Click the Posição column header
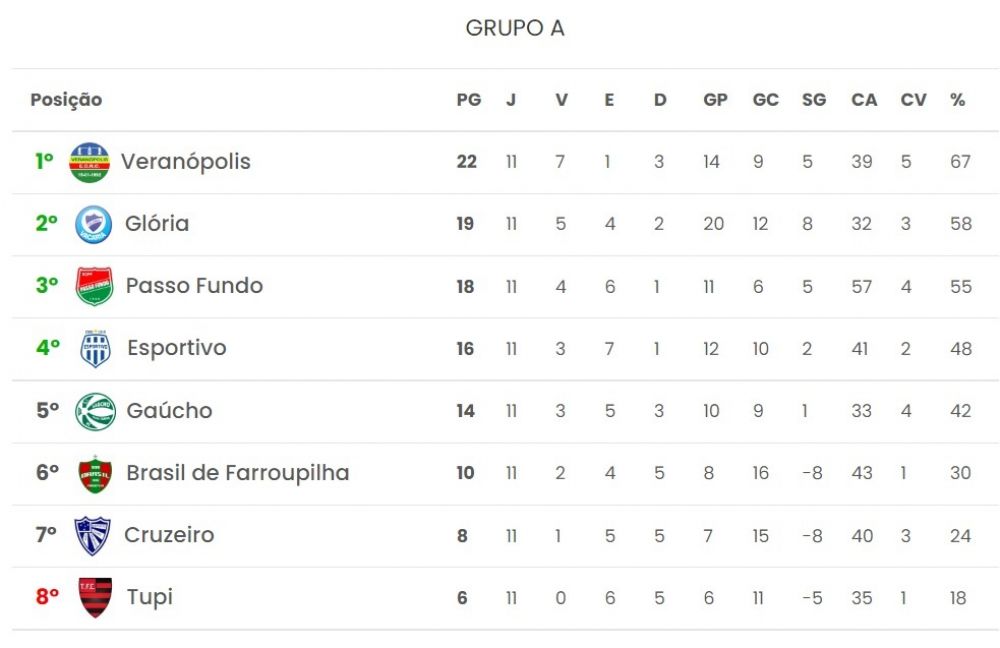The height and width of the screenshot is (648, 1000). [x=66, y=100]
